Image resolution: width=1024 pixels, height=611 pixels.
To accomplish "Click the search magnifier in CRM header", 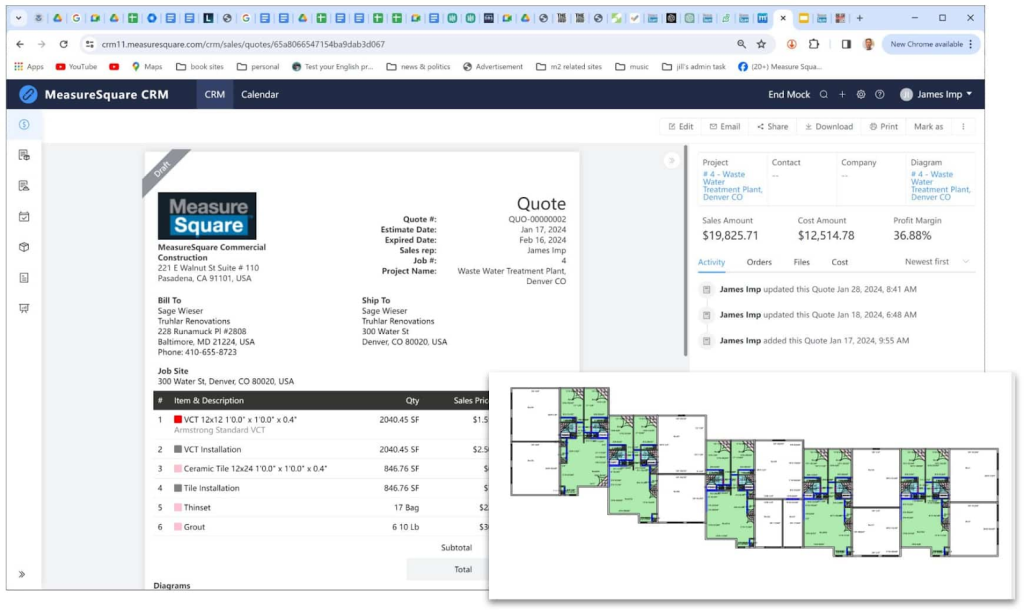I will point(824,94).
